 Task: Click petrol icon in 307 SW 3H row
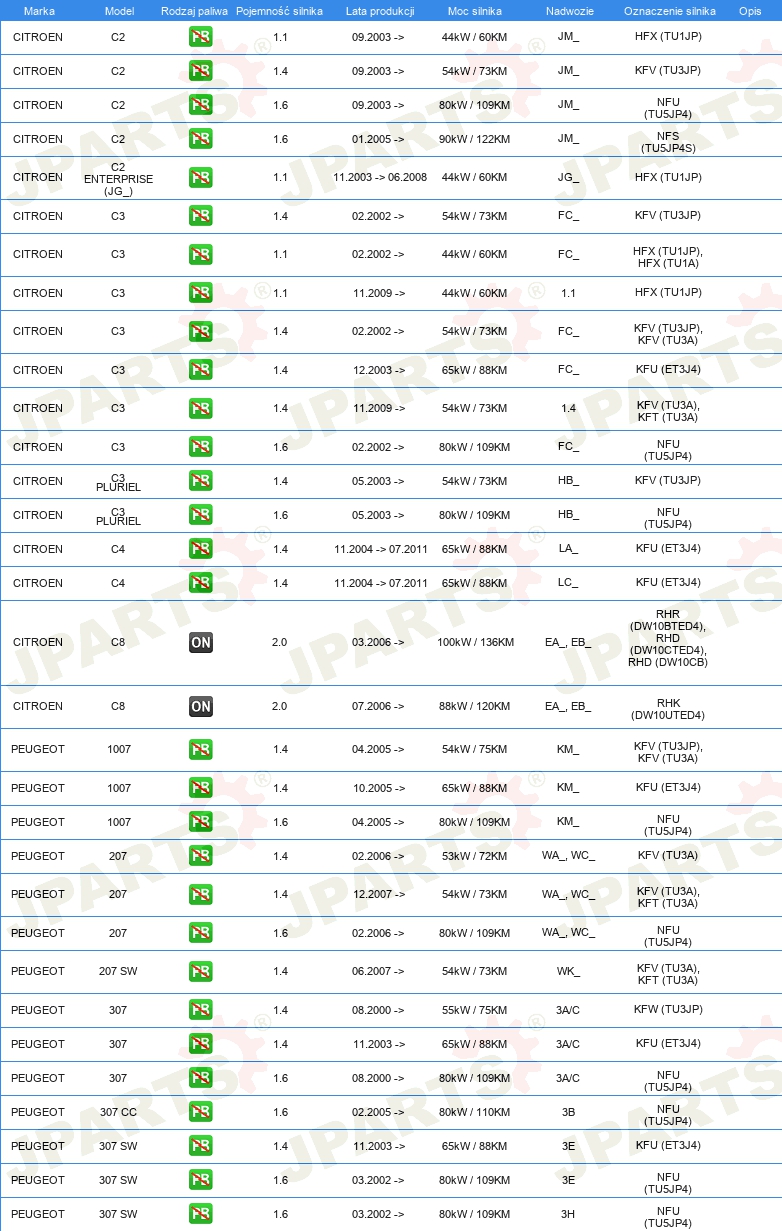click(201, 1214)
